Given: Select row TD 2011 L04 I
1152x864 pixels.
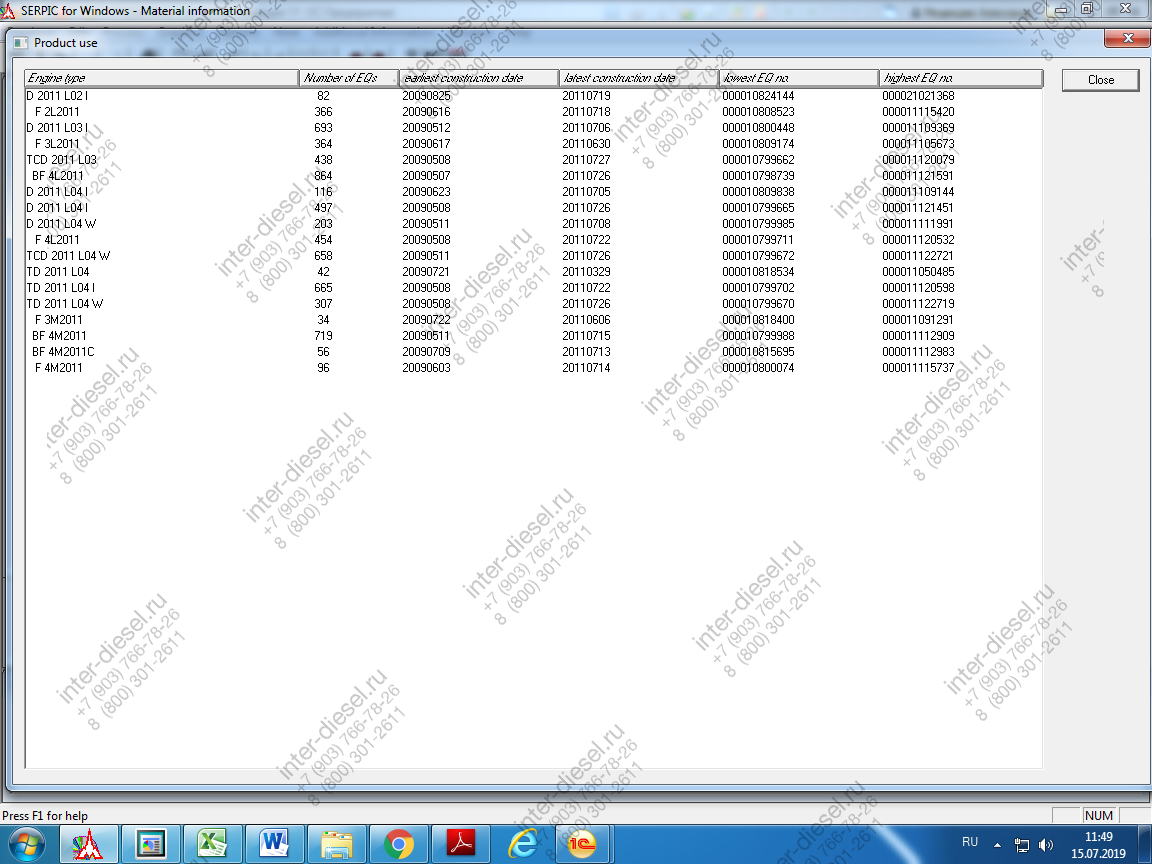Looking at the screenshot, I should pyautogui.click(x=533, y=288).
